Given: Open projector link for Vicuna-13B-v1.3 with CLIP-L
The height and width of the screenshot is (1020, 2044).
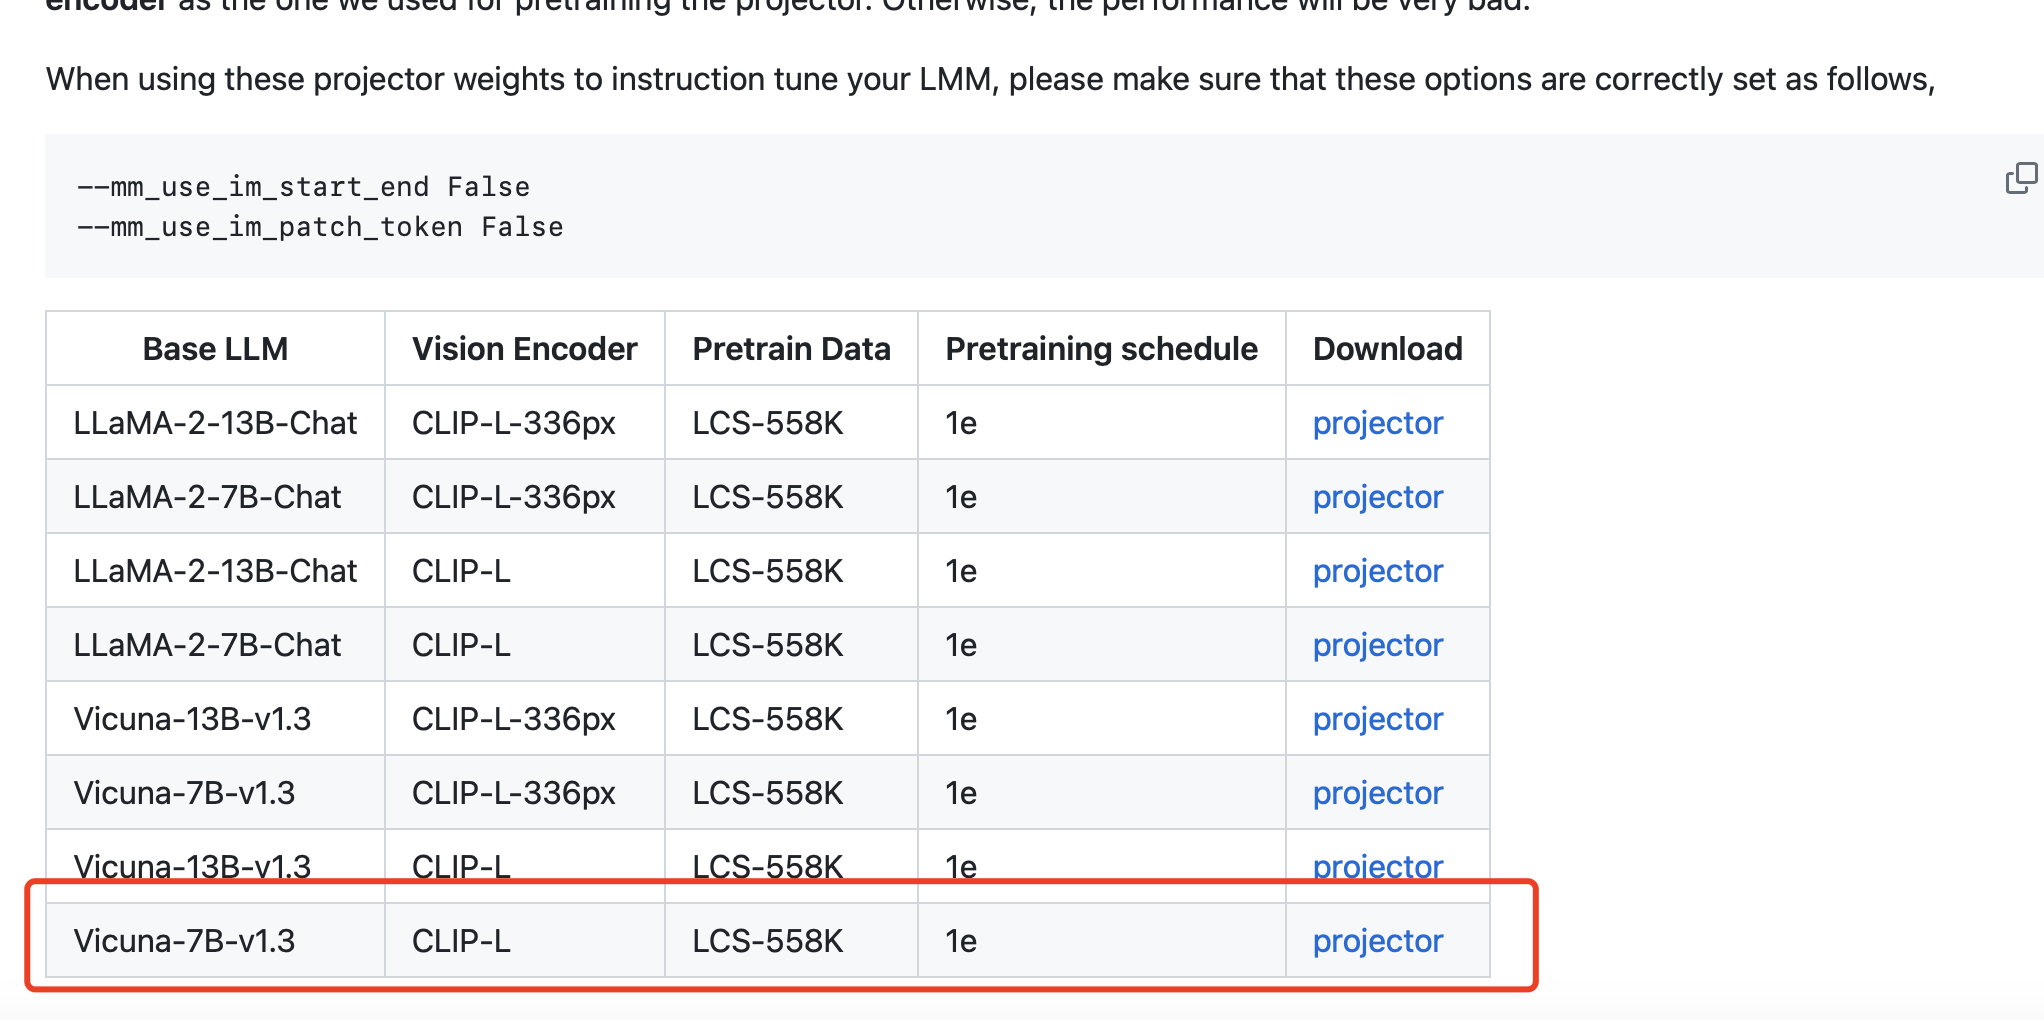Looking at the screenshot, I should pyautogui.click(x=1377, y=865).
